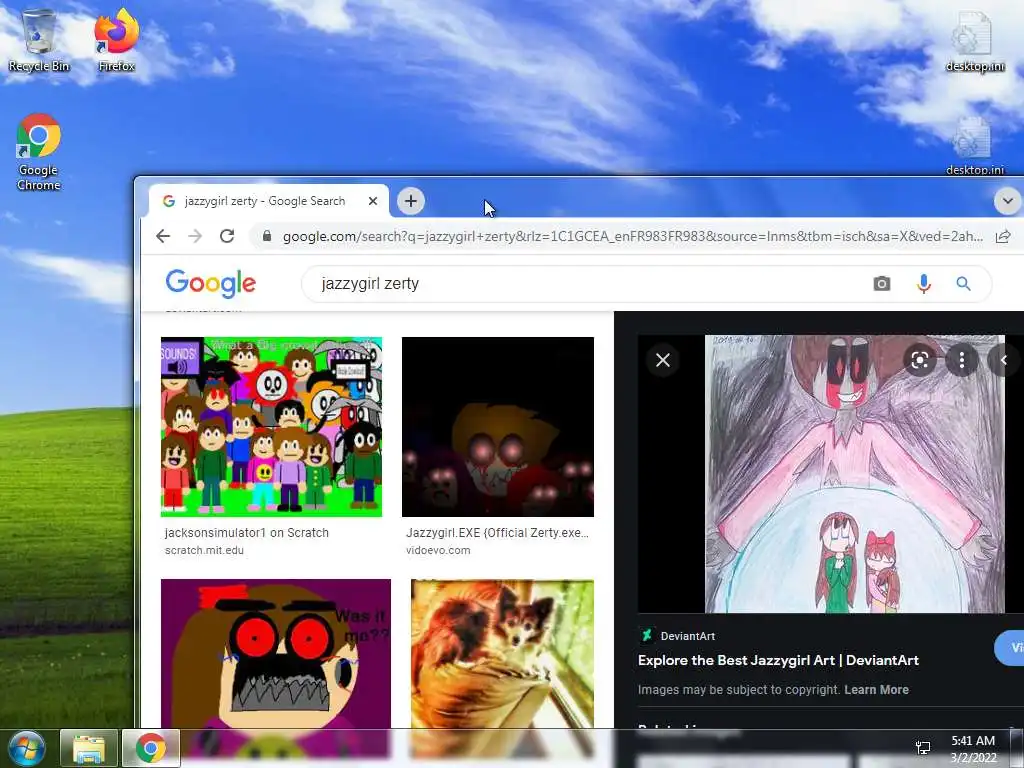
Task: Go forward in browser history
Action: point(195,236)
